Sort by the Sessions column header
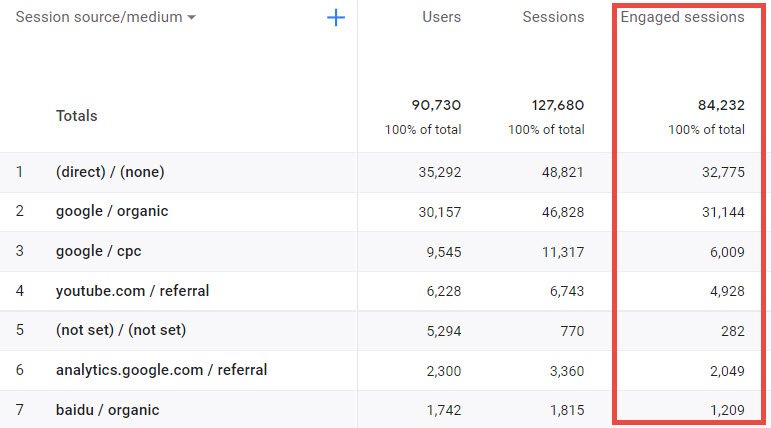 553,17
